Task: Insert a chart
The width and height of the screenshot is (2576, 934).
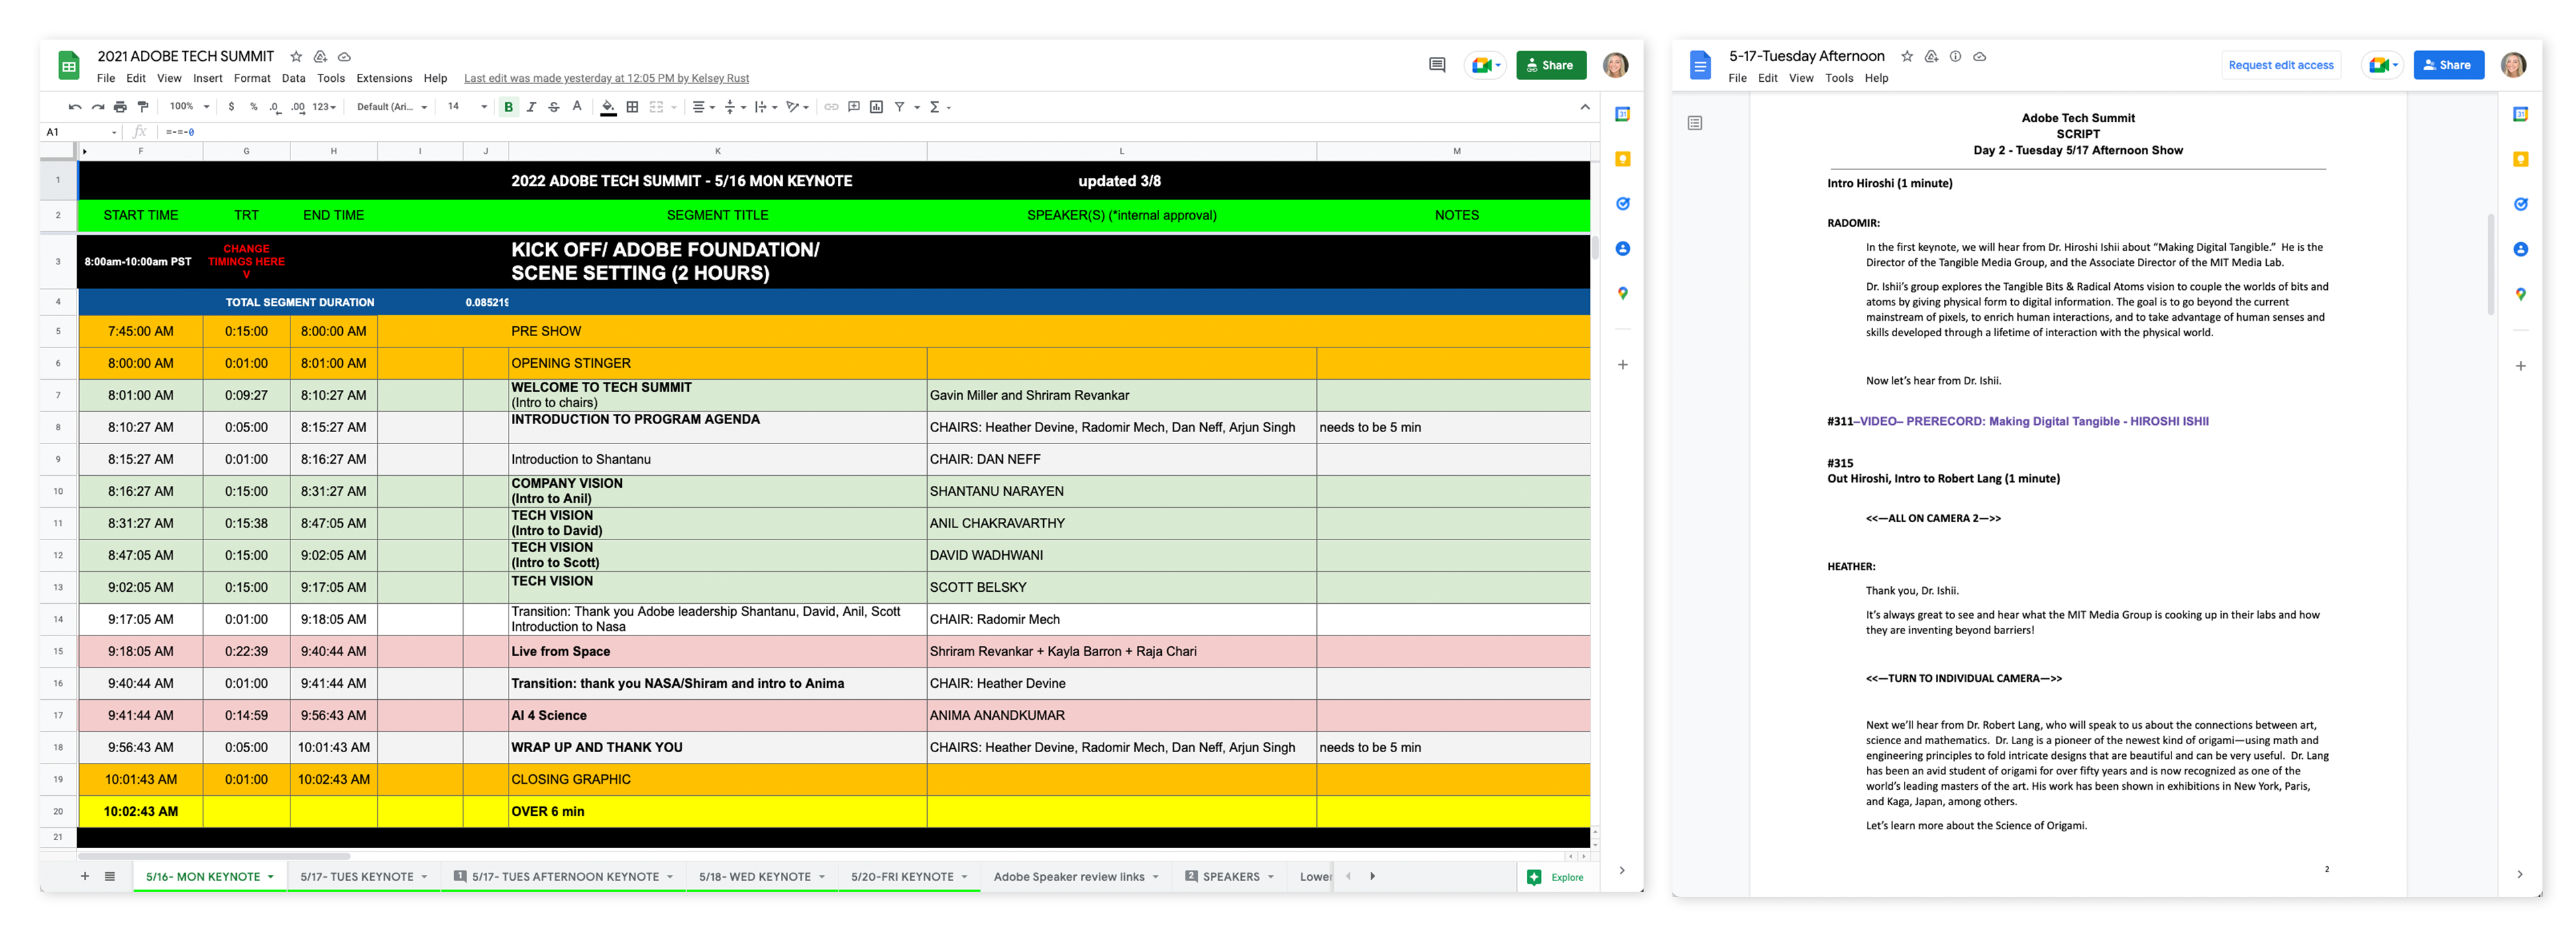Action: tap(876, 107)
